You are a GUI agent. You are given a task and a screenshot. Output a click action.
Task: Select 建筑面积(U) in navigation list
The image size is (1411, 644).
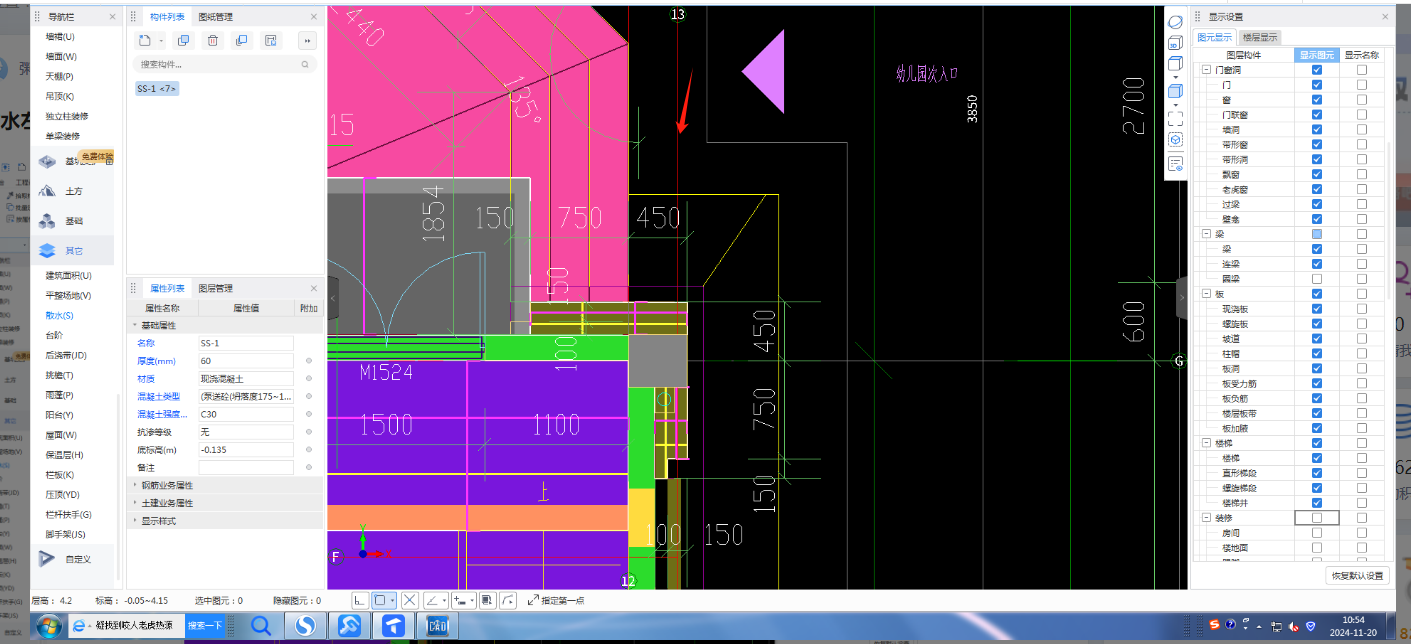tap(68, 275)
